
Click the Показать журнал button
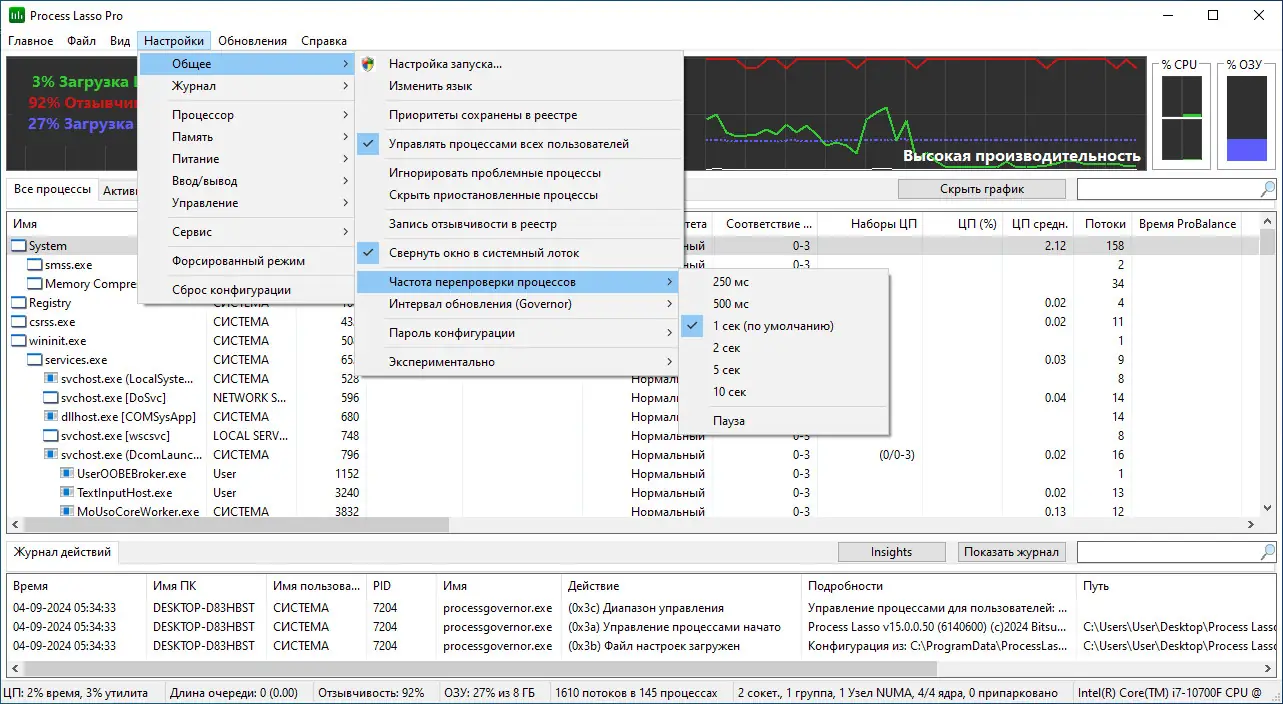pos(1012,552)
